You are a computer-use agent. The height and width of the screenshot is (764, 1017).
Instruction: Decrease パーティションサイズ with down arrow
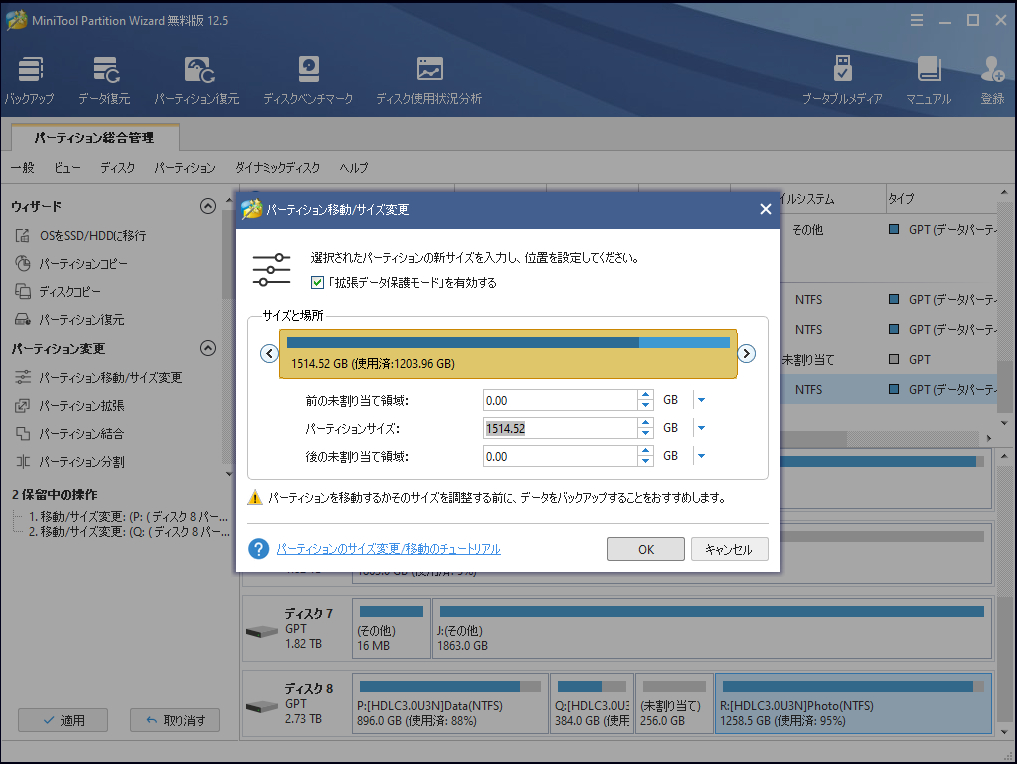pyautogui.click(x=645, y=433)
